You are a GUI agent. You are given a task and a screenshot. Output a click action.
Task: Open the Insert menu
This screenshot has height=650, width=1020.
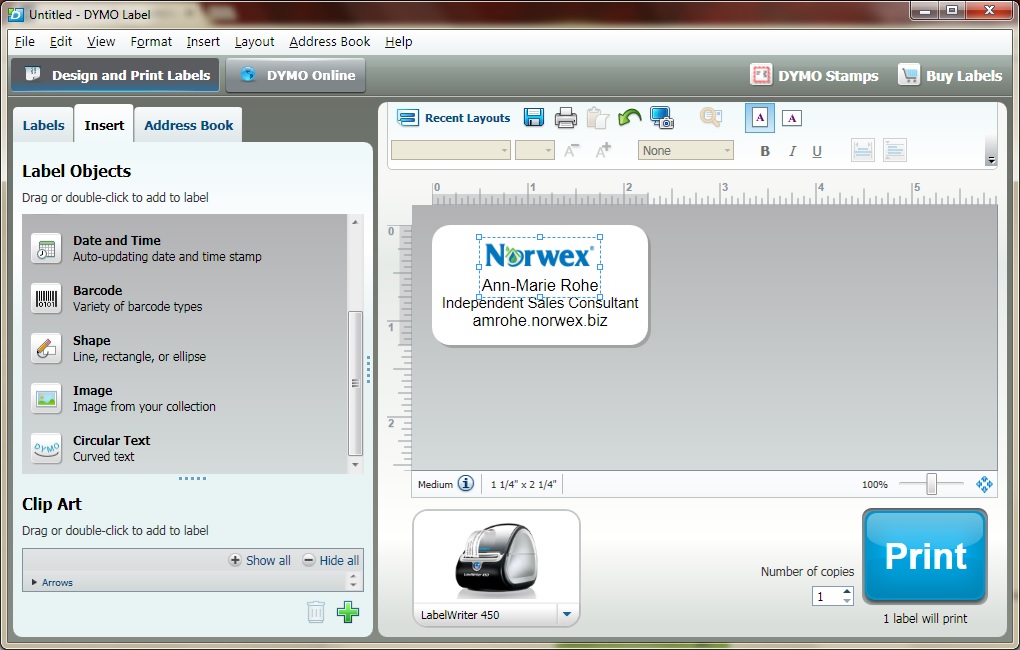click(x=203, y=42)
